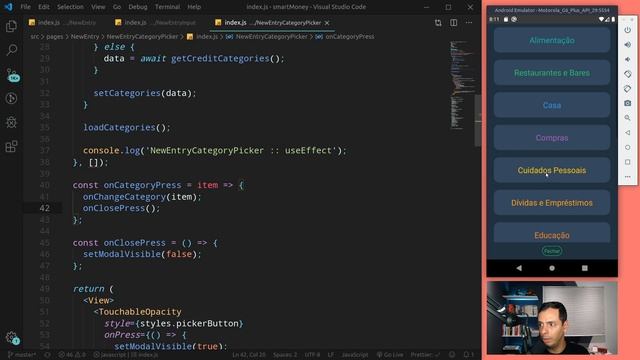The image size is (640, 360).
Task: Open the Search view in activity bar
Action: pos(11,50)
